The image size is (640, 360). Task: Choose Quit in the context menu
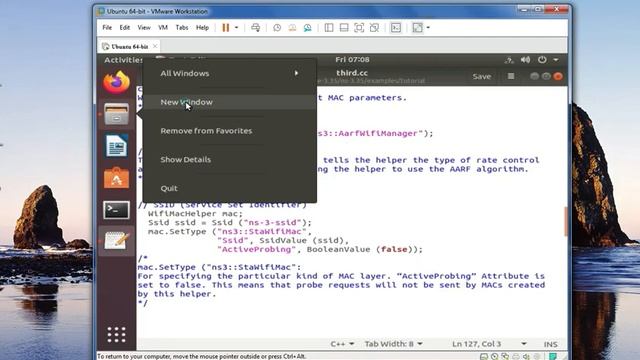(230, 188)
